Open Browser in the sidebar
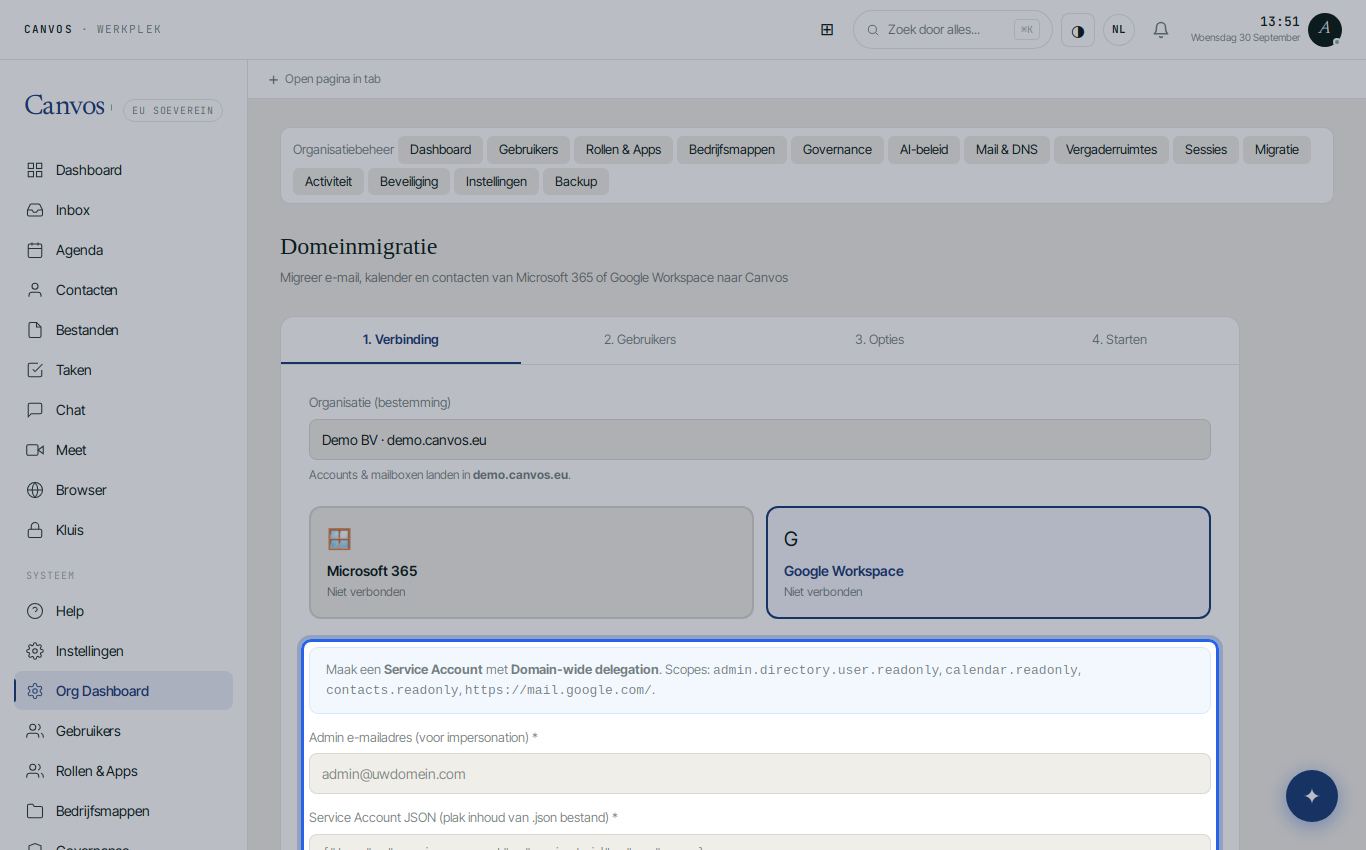Viewport: 1366px width, 850px height. (124, 490)
